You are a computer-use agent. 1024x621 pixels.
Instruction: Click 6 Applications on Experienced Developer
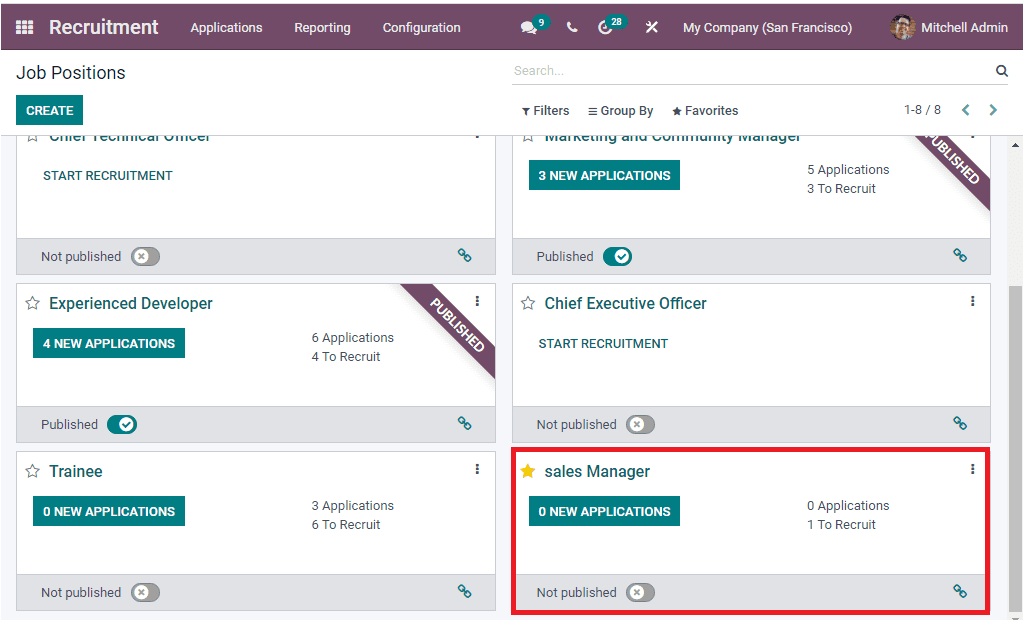[353, 338]
